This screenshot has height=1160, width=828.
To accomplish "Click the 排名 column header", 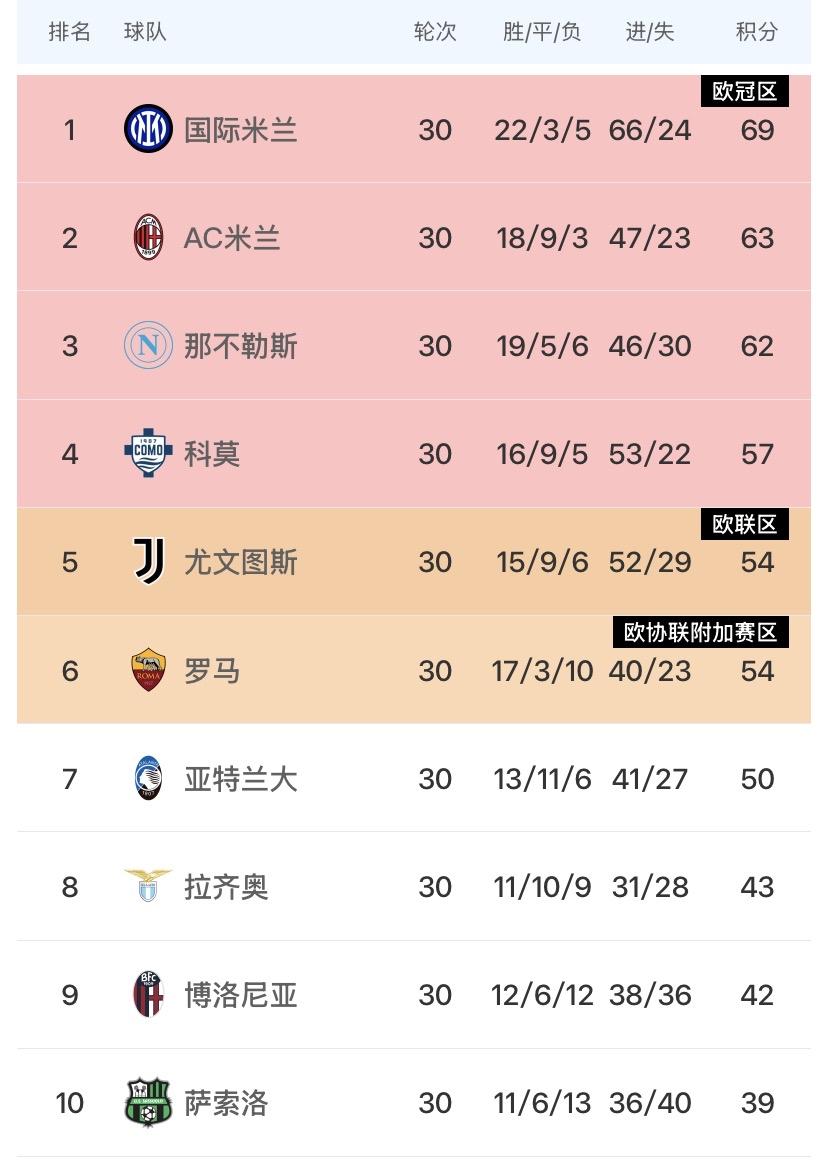I will pos(70,32).
